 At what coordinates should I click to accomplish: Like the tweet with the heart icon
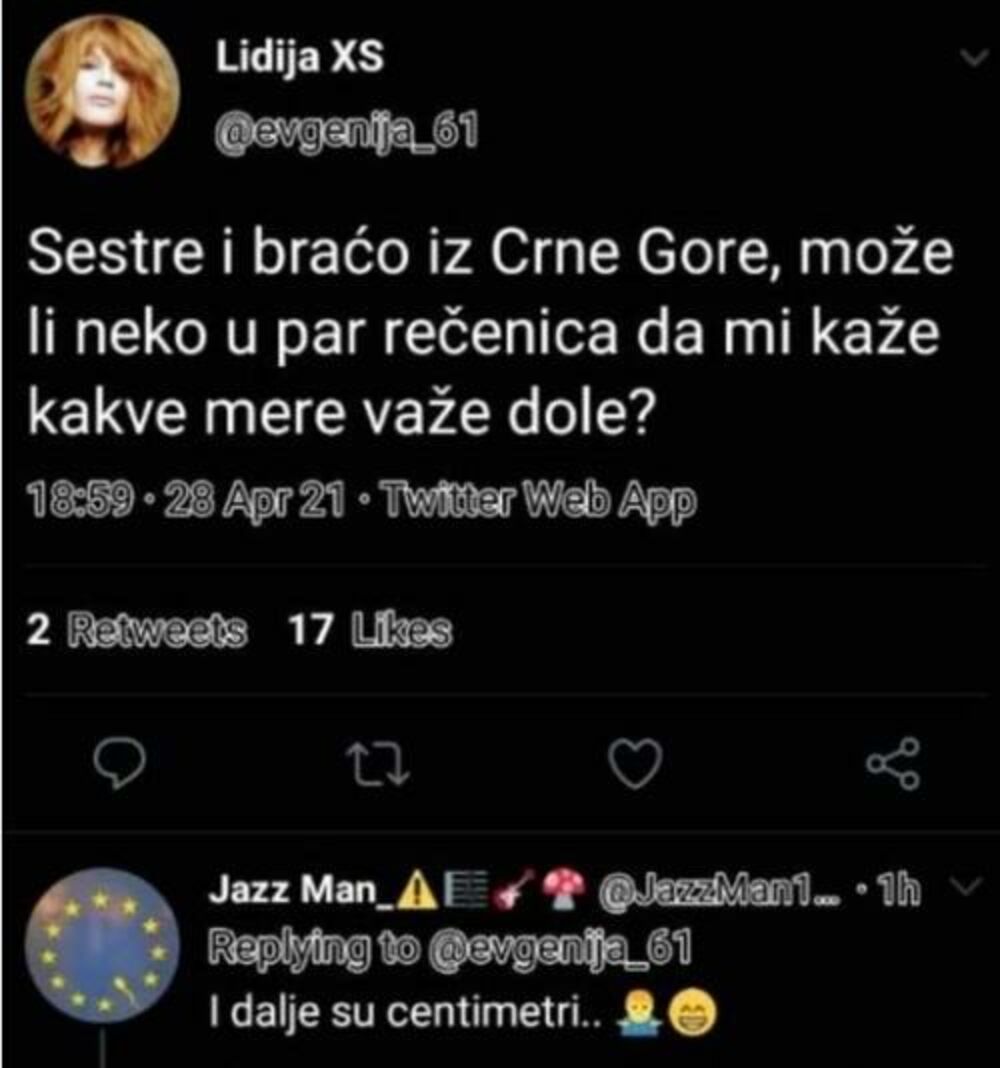[x=635, y=763]
